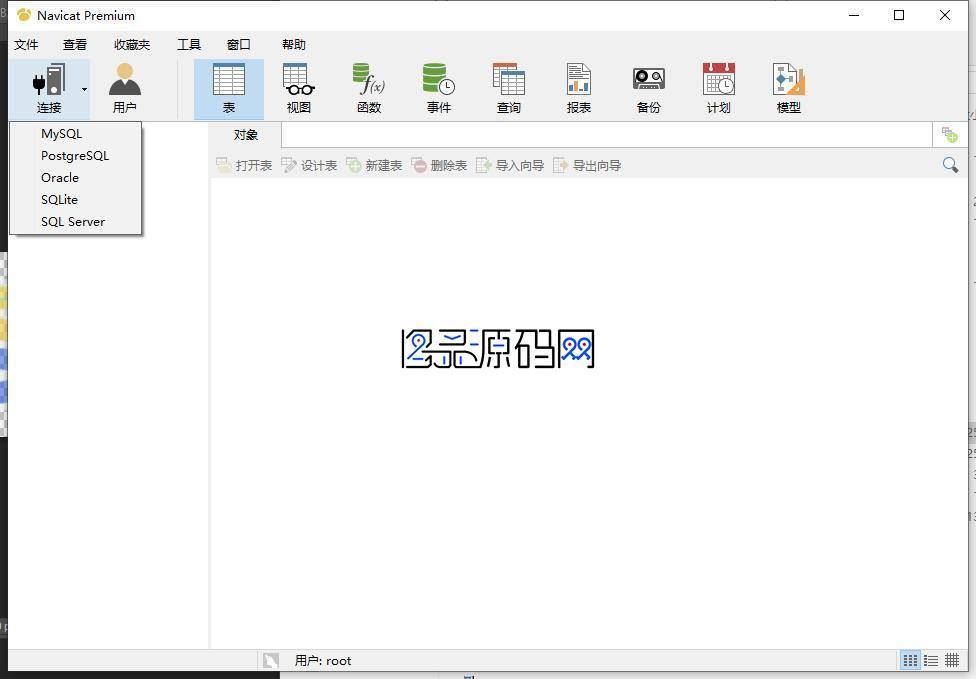Select the 对象 objects tab
Image resolution: width=976 pixels, height=679 pixels.
tap(246, 135)
